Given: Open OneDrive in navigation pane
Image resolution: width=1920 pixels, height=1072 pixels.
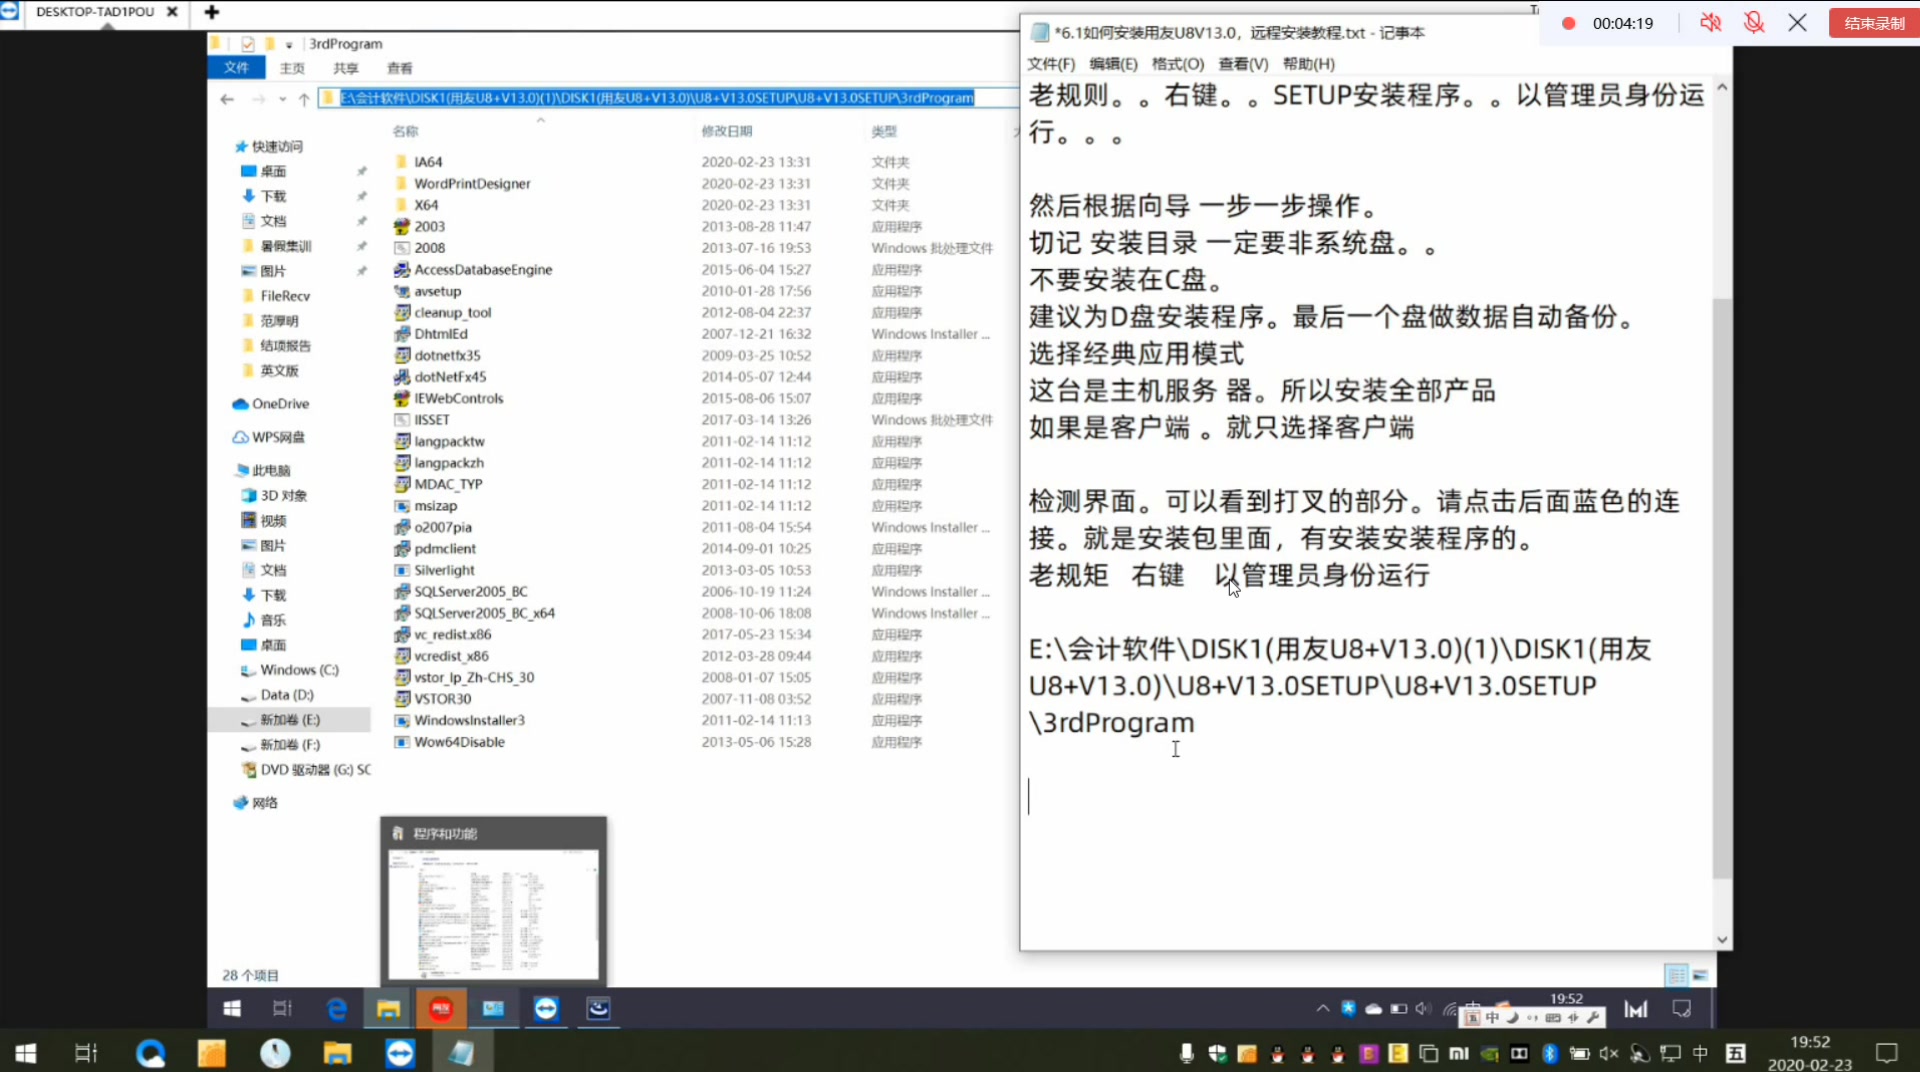Looking at the screenshot, I should click(x=280, y=404).
